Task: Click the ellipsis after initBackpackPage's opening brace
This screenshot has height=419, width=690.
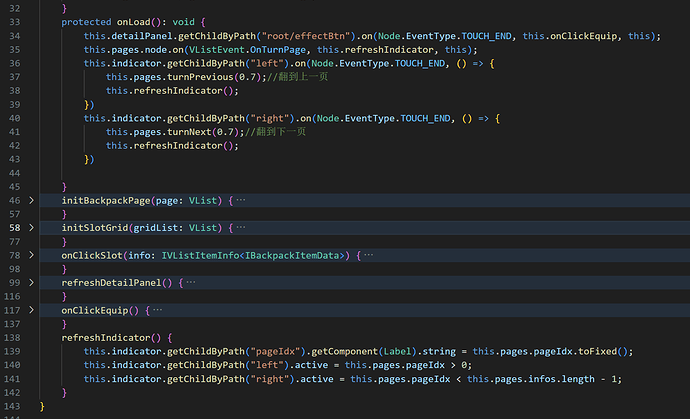Action: click(x=241, y=200)
